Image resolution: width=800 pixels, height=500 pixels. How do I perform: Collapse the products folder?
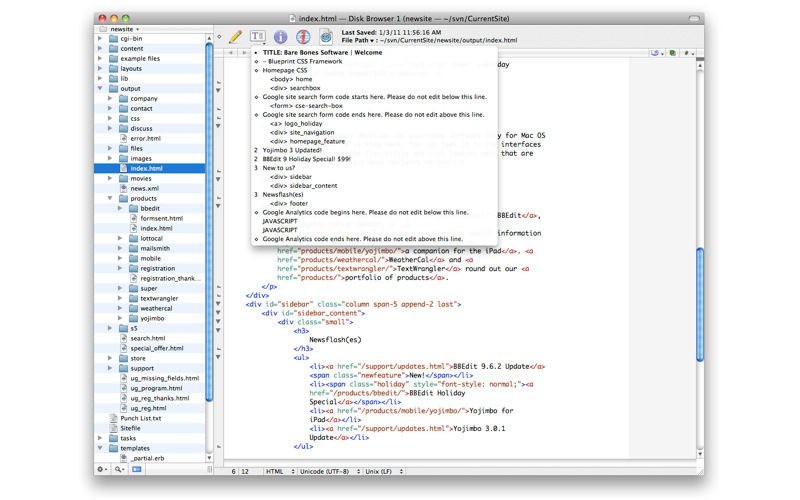[x=110, y=198]
